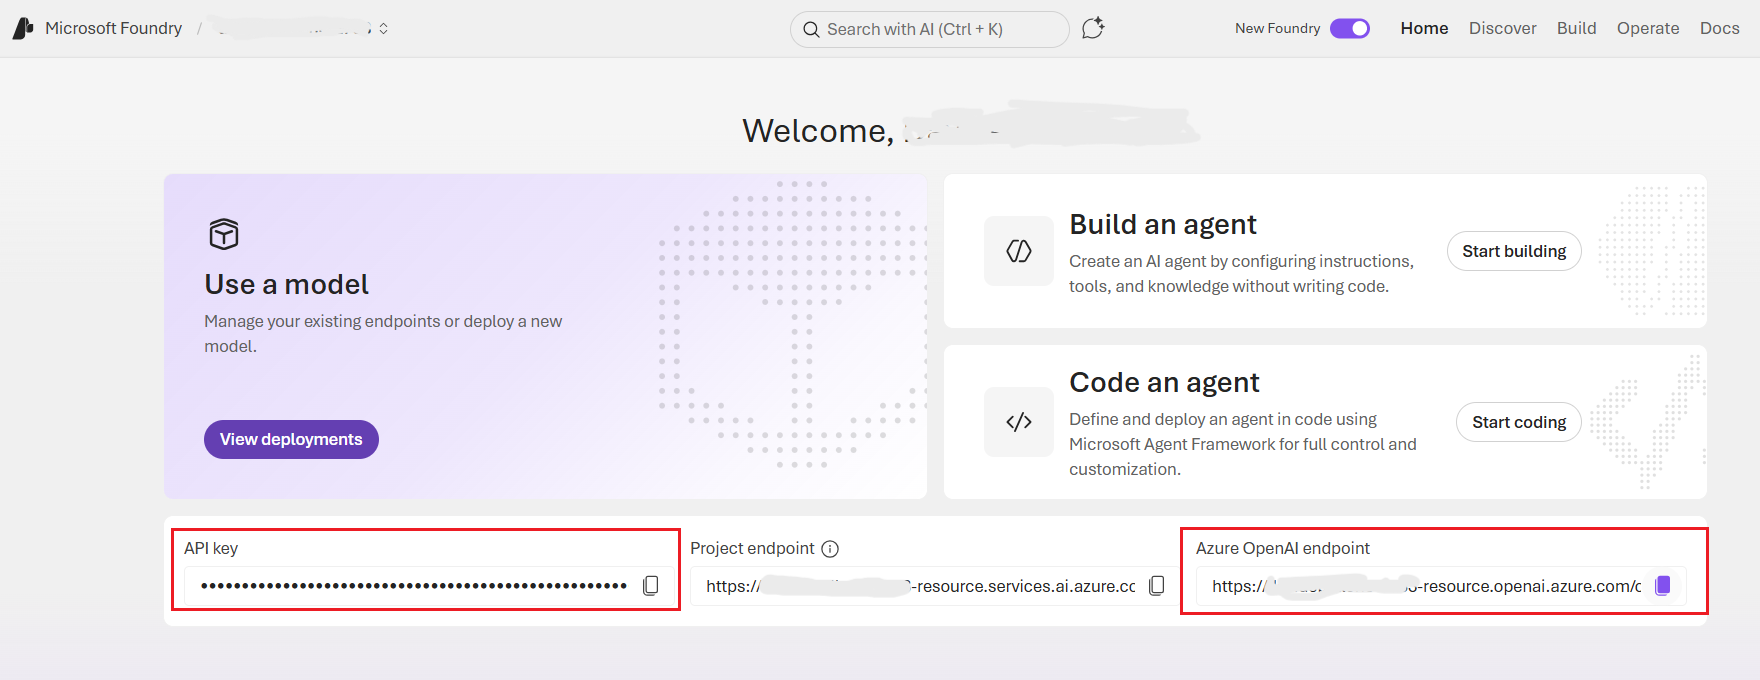Open the Discover tab
The image size is (1760, 680).
point(1502,28)
